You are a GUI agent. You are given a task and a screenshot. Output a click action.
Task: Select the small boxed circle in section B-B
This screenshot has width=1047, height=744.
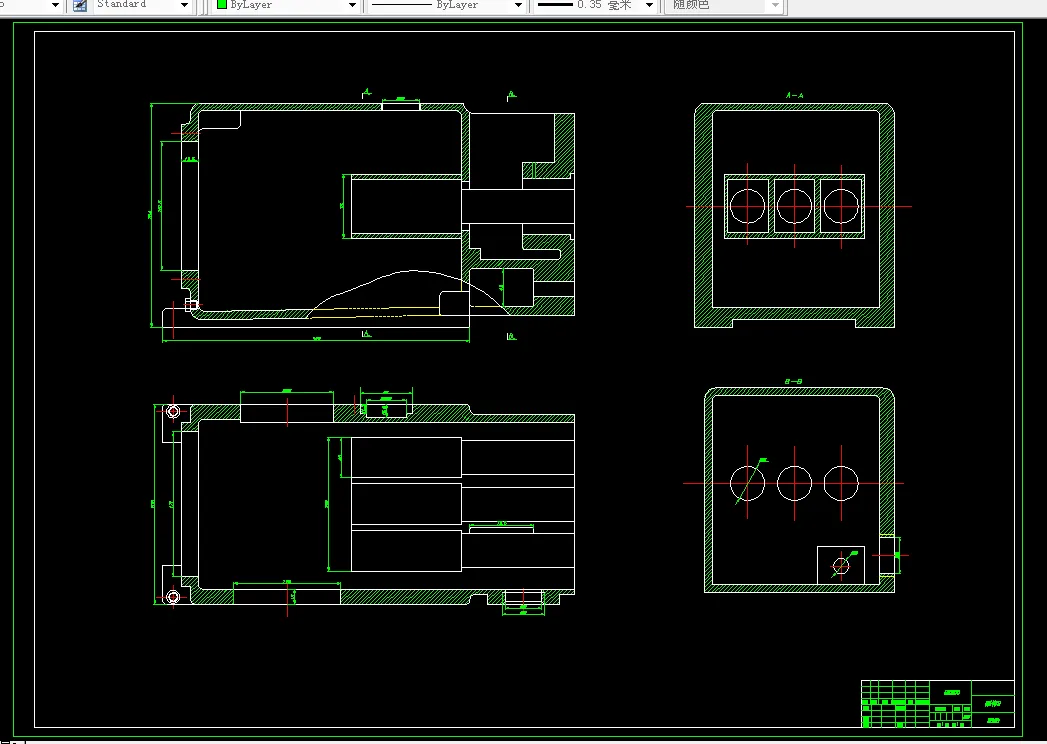[841, 566]
